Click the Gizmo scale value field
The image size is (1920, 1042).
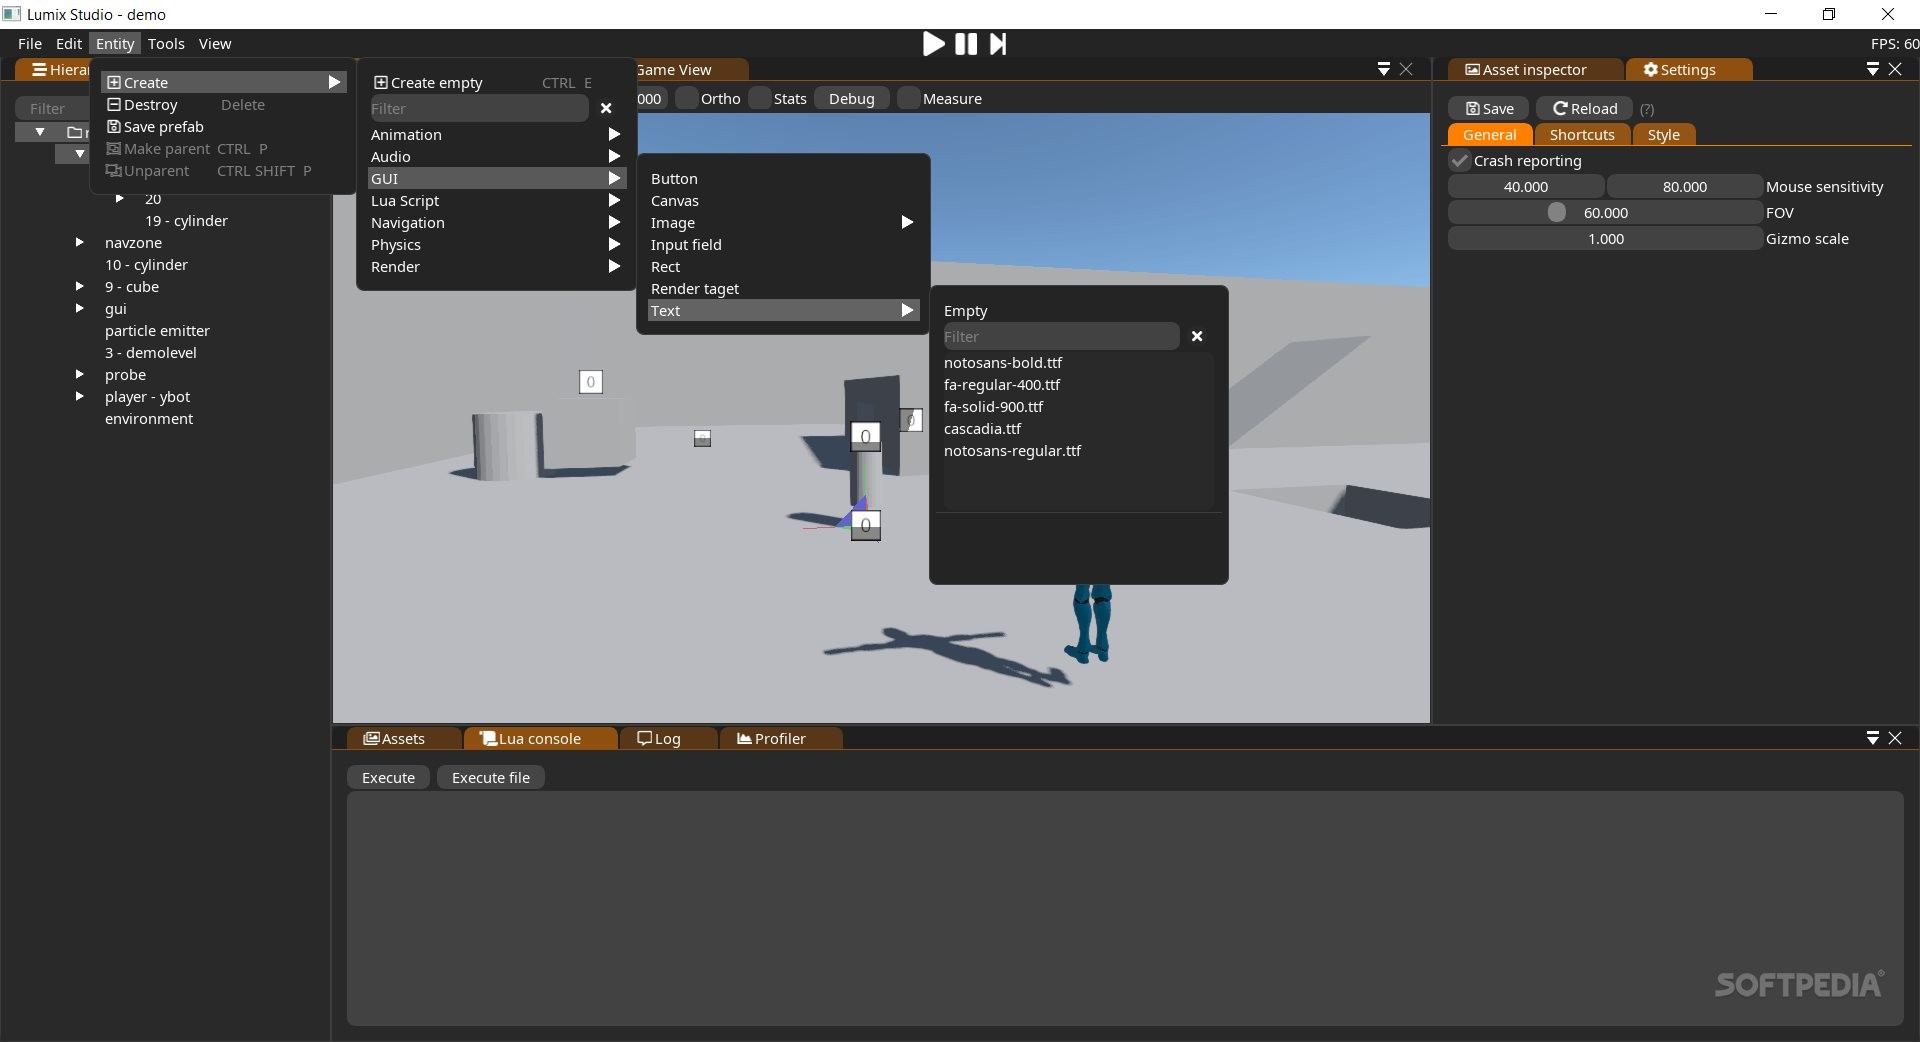tap(1605, 238)
